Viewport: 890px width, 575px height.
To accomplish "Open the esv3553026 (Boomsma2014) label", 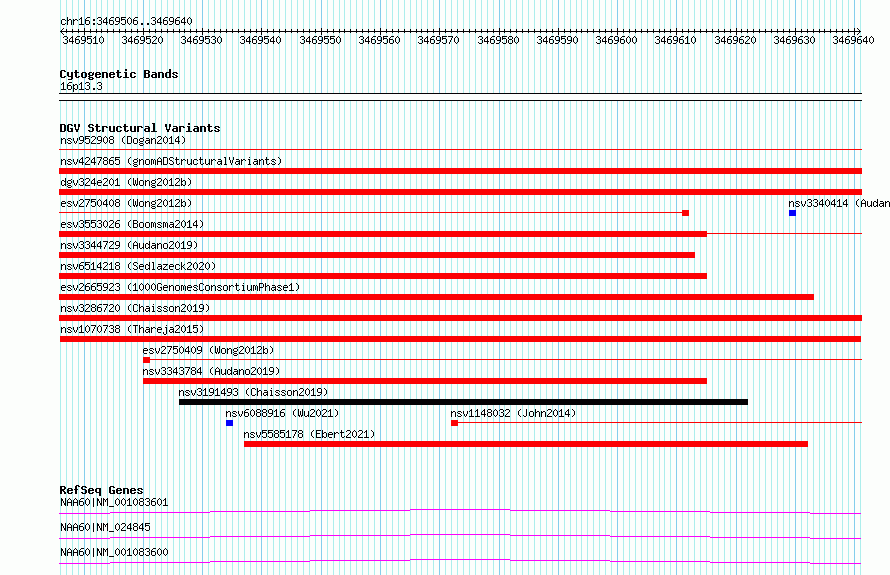I will click(x=132, y=224).
